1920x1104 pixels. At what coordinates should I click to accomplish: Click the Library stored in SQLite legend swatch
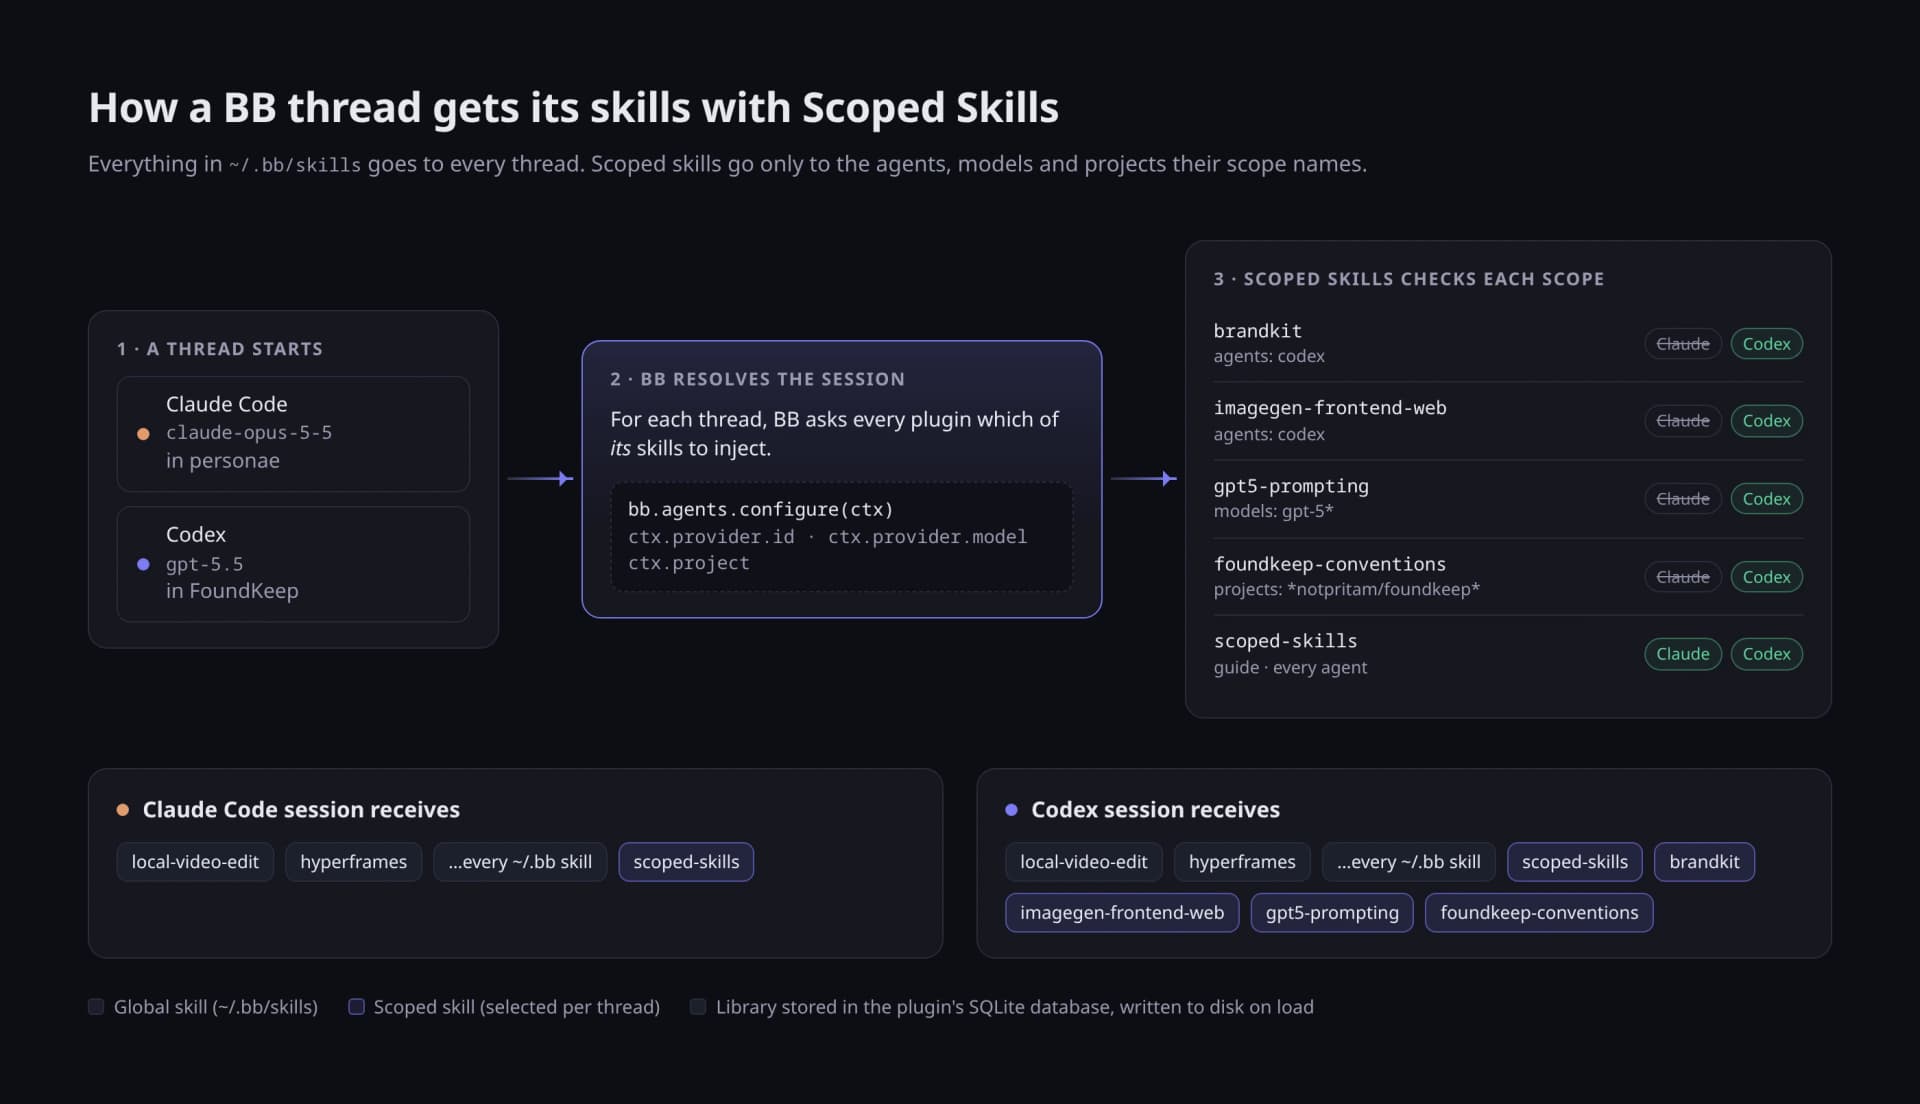click(698, 1007)
